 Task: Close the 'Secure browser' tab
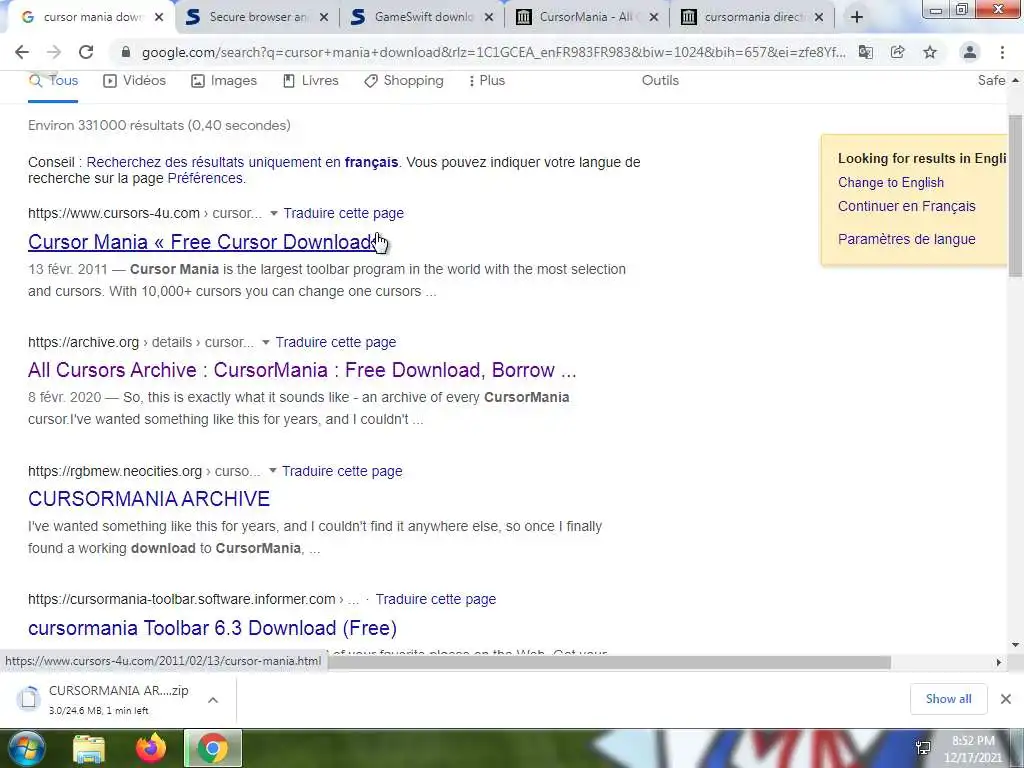[324, 18]
